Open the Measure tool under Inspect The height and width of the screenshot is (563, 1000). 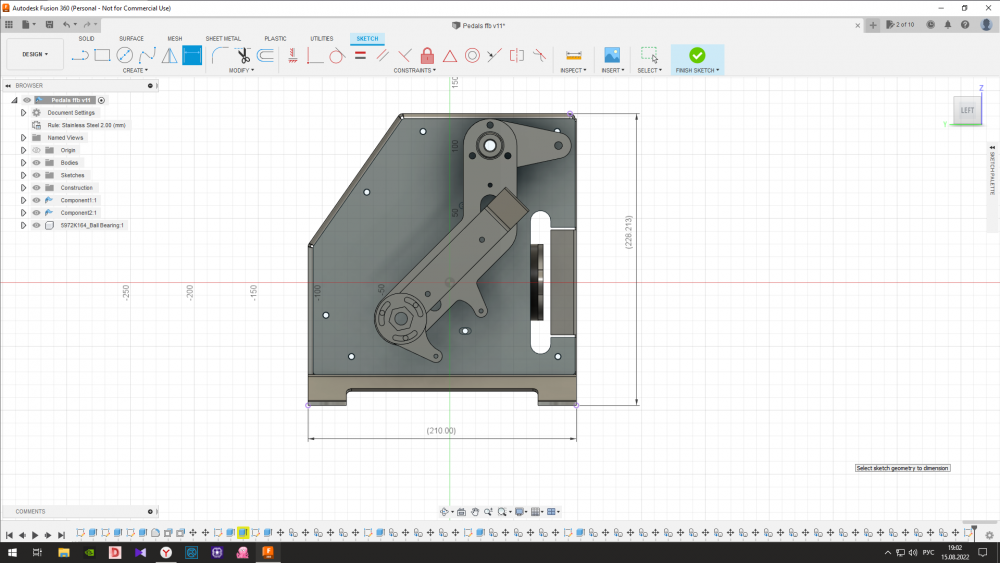pyautogui.click(x=573, y=55)
